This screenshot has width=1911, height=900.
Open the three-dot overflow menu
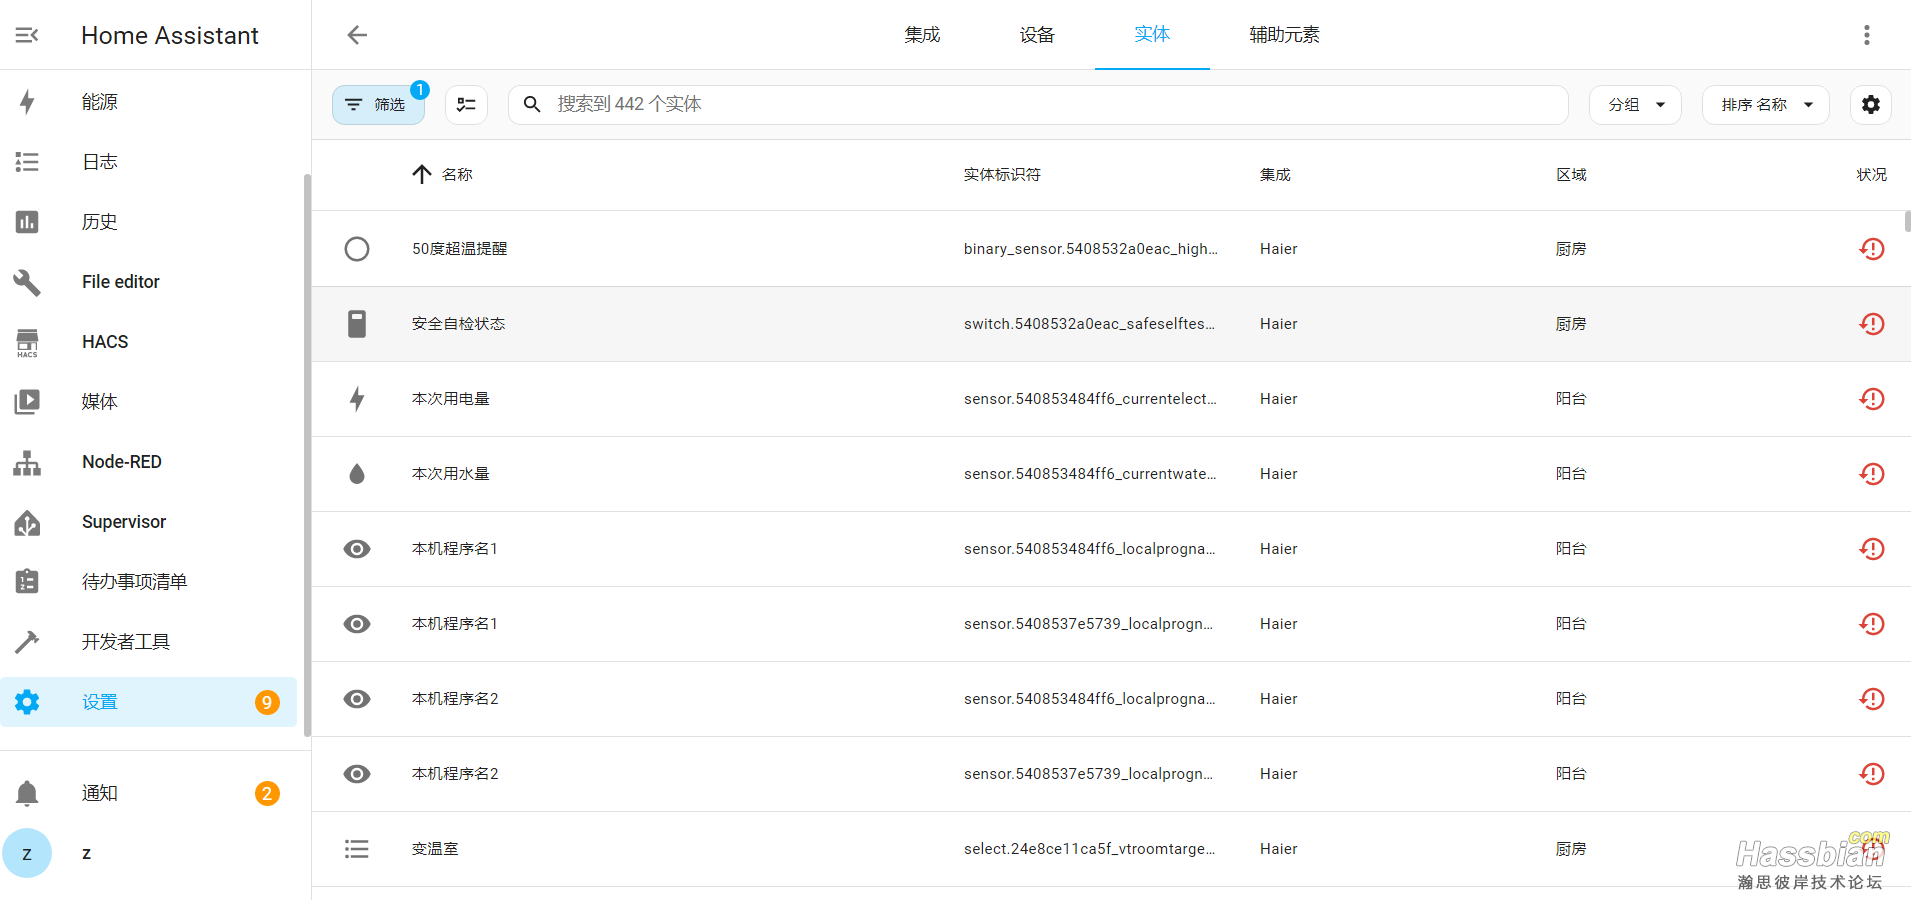[1866, 35]
